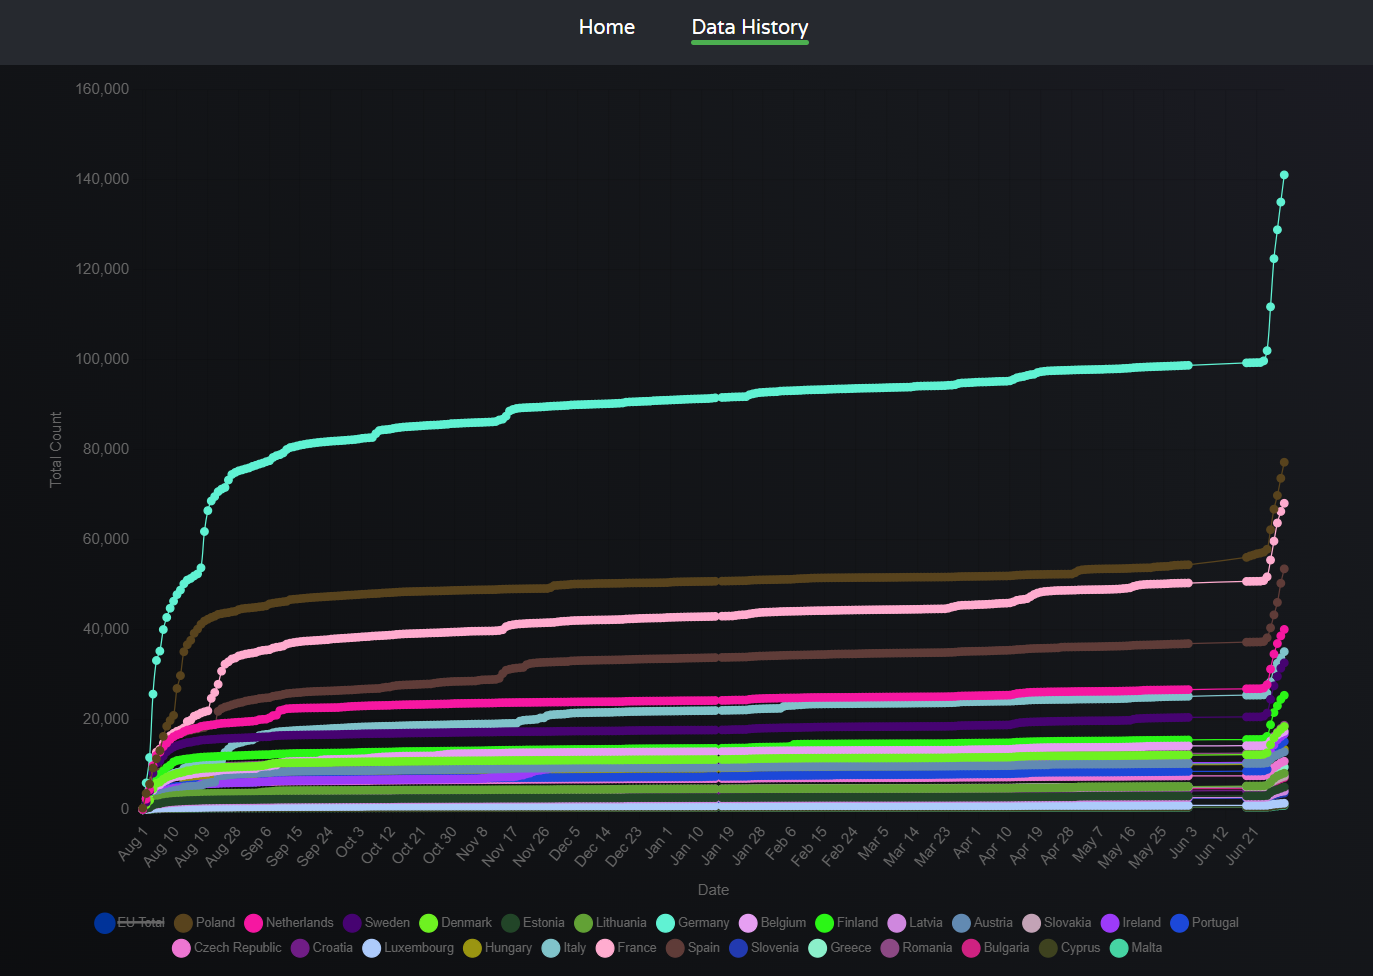Toggle Estonia legend label

[543, 922]
